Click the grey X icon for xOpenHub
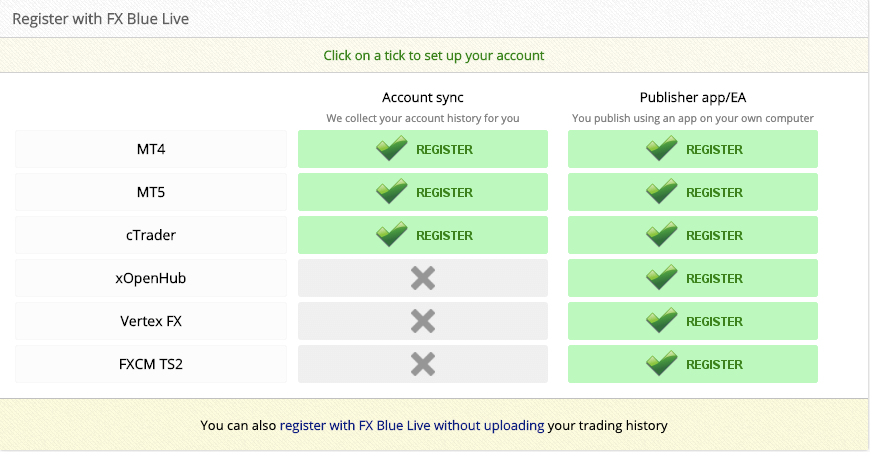 tap(423, 278)
